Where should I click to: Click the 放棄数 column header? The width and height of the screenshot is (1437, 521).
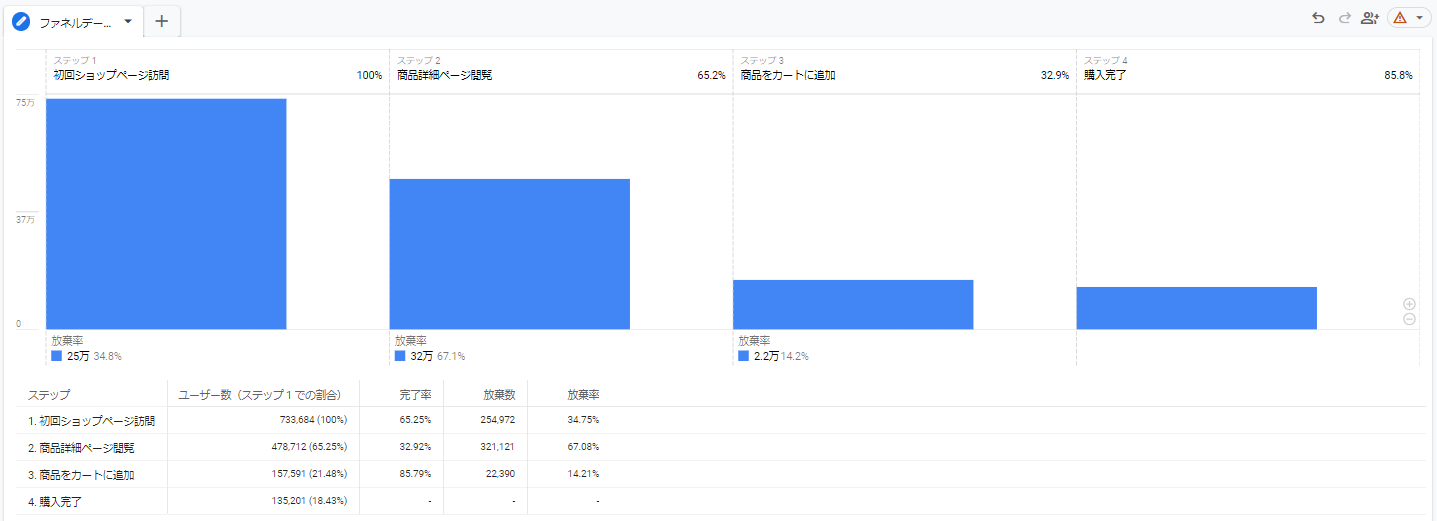pos(499,395)
